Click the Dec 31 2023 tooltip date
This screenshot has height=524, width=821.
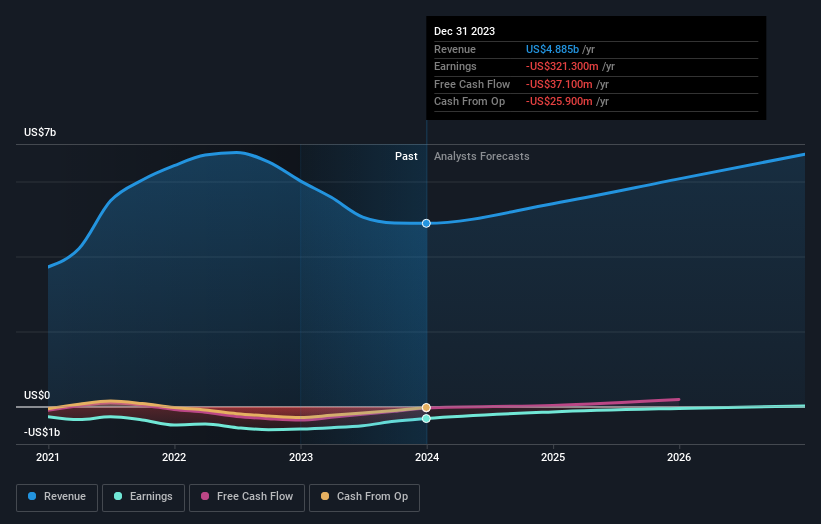[x=464, y=31]
